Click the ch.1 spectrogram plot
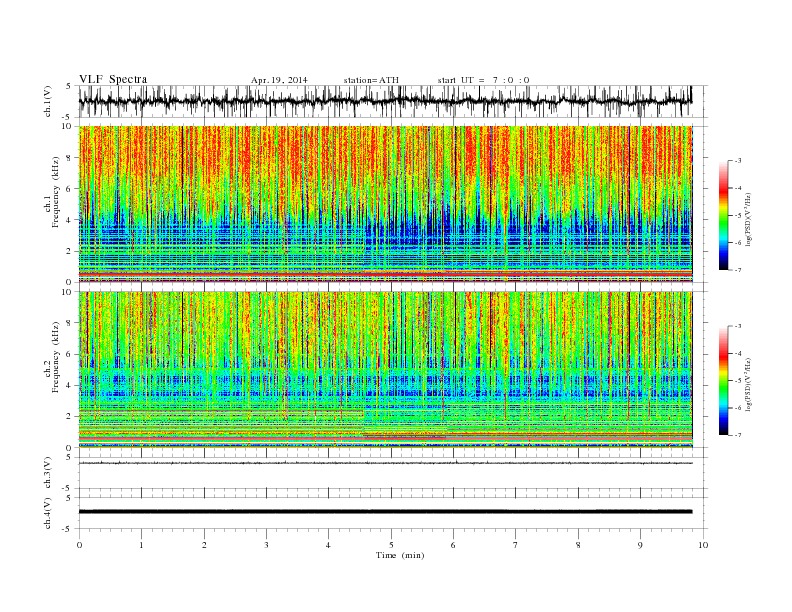Viewport: 792px width, 612px height. click(x=385, y=204)
